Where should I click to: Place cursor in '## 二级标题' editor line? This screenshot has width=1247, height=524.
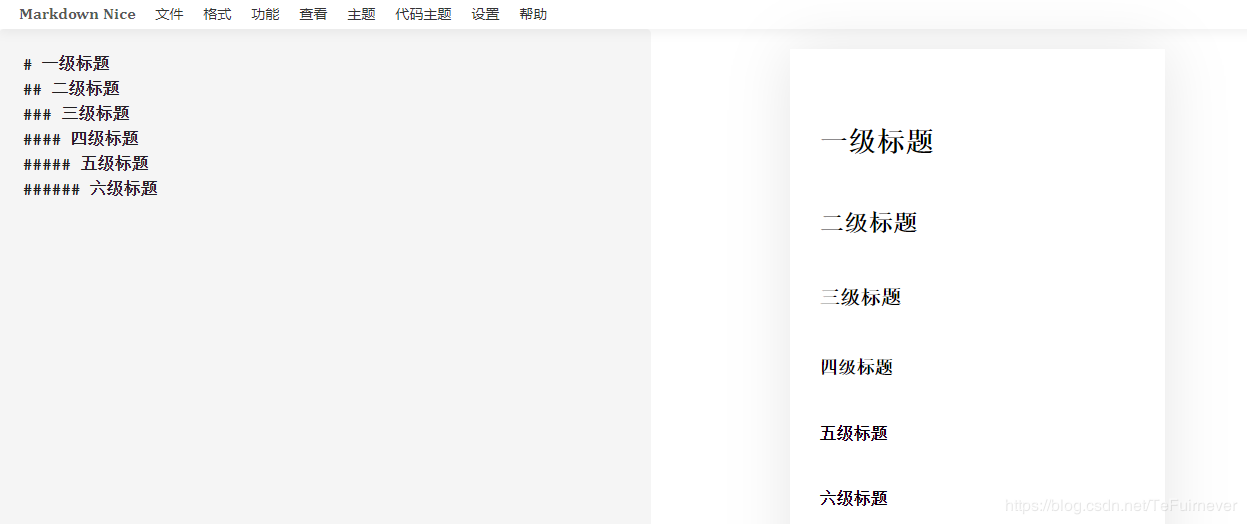click(72, 89)
